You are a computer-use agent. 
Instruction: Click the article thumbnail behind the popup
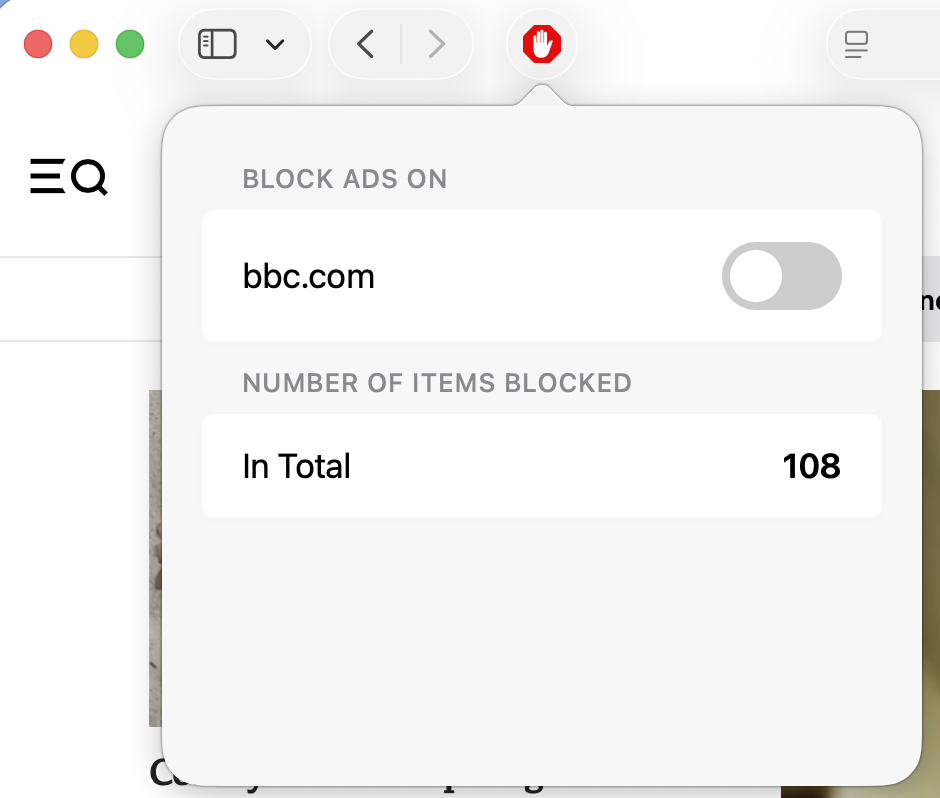pos(156,560)
